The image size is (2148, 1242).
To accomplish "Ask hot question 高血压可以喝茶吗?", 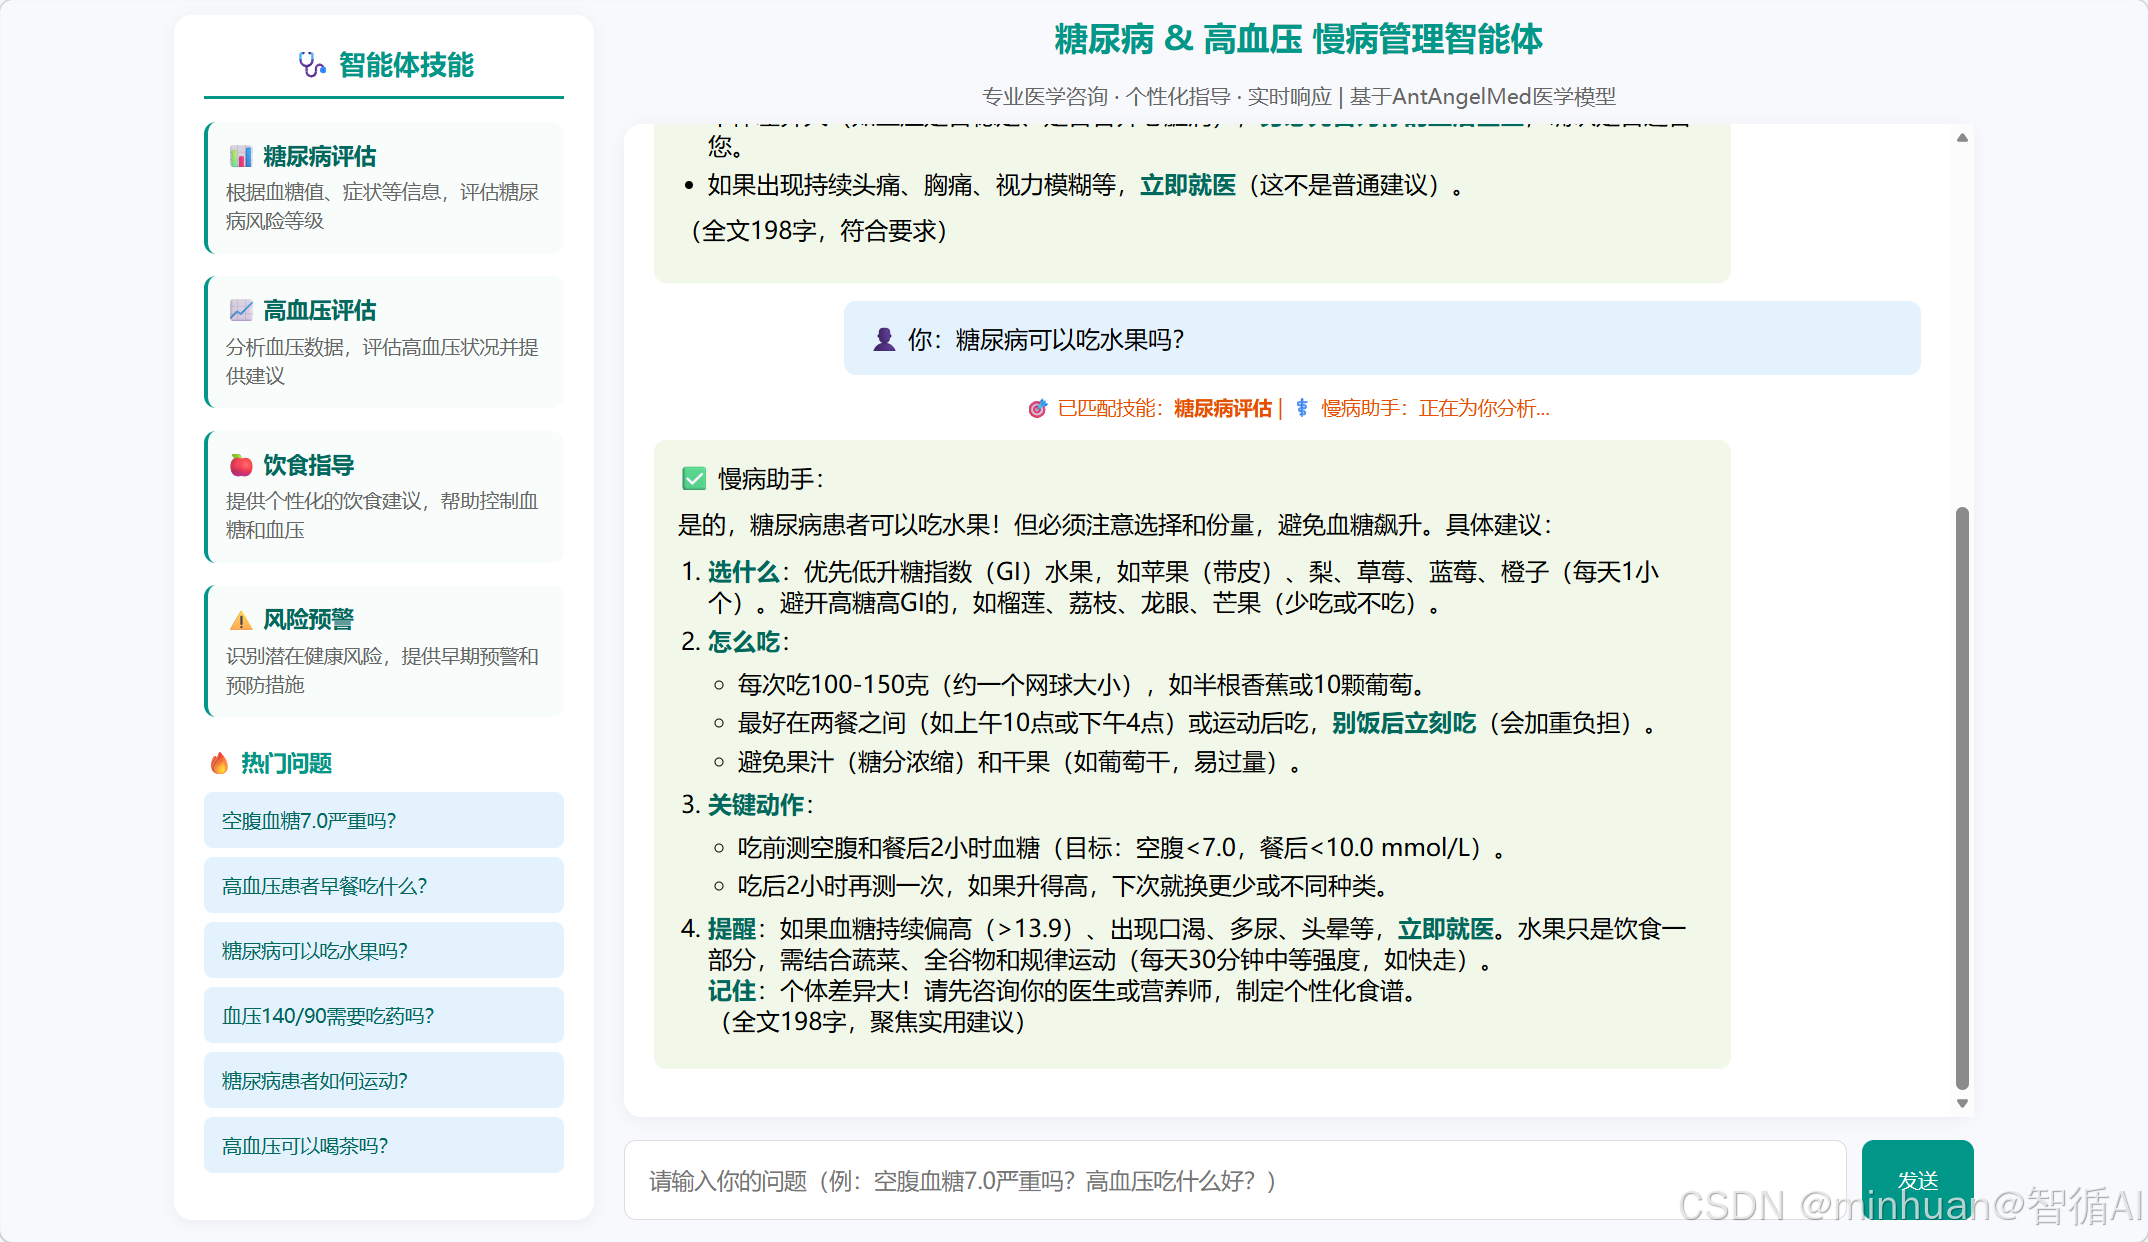I will point(384,1146).
